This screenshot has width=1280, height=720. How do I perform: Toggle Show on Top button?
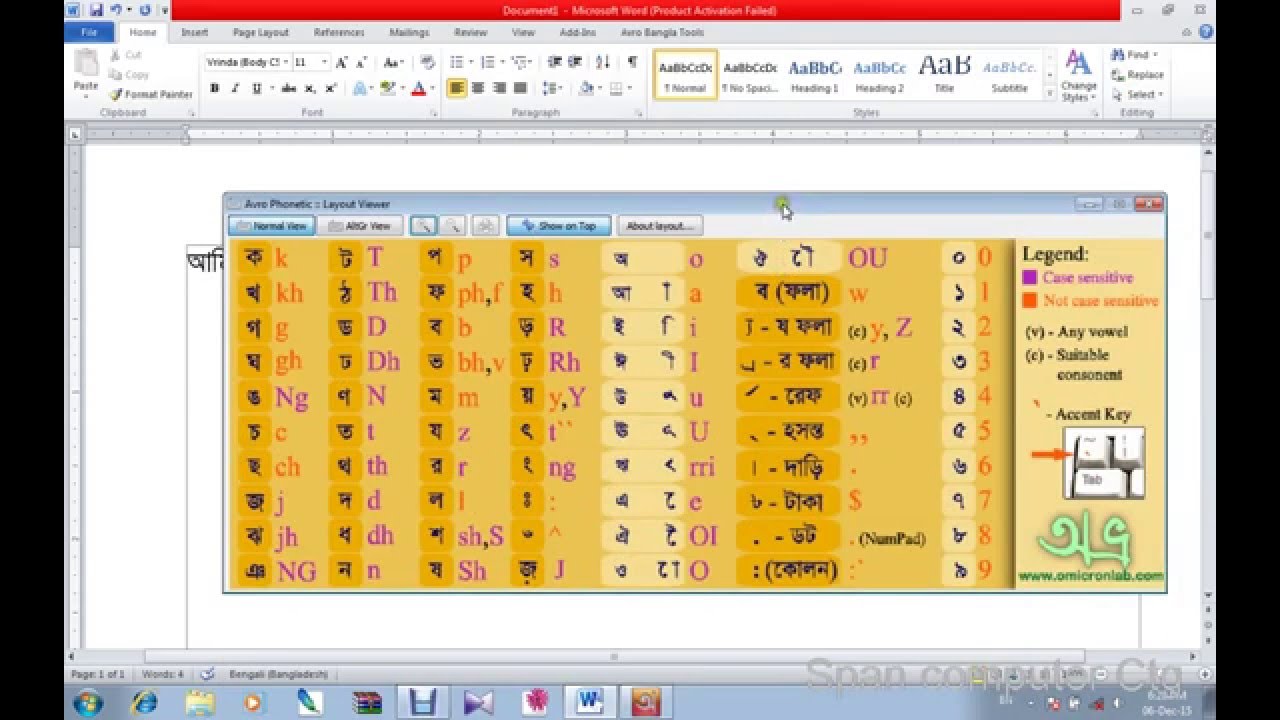(559, 226)
